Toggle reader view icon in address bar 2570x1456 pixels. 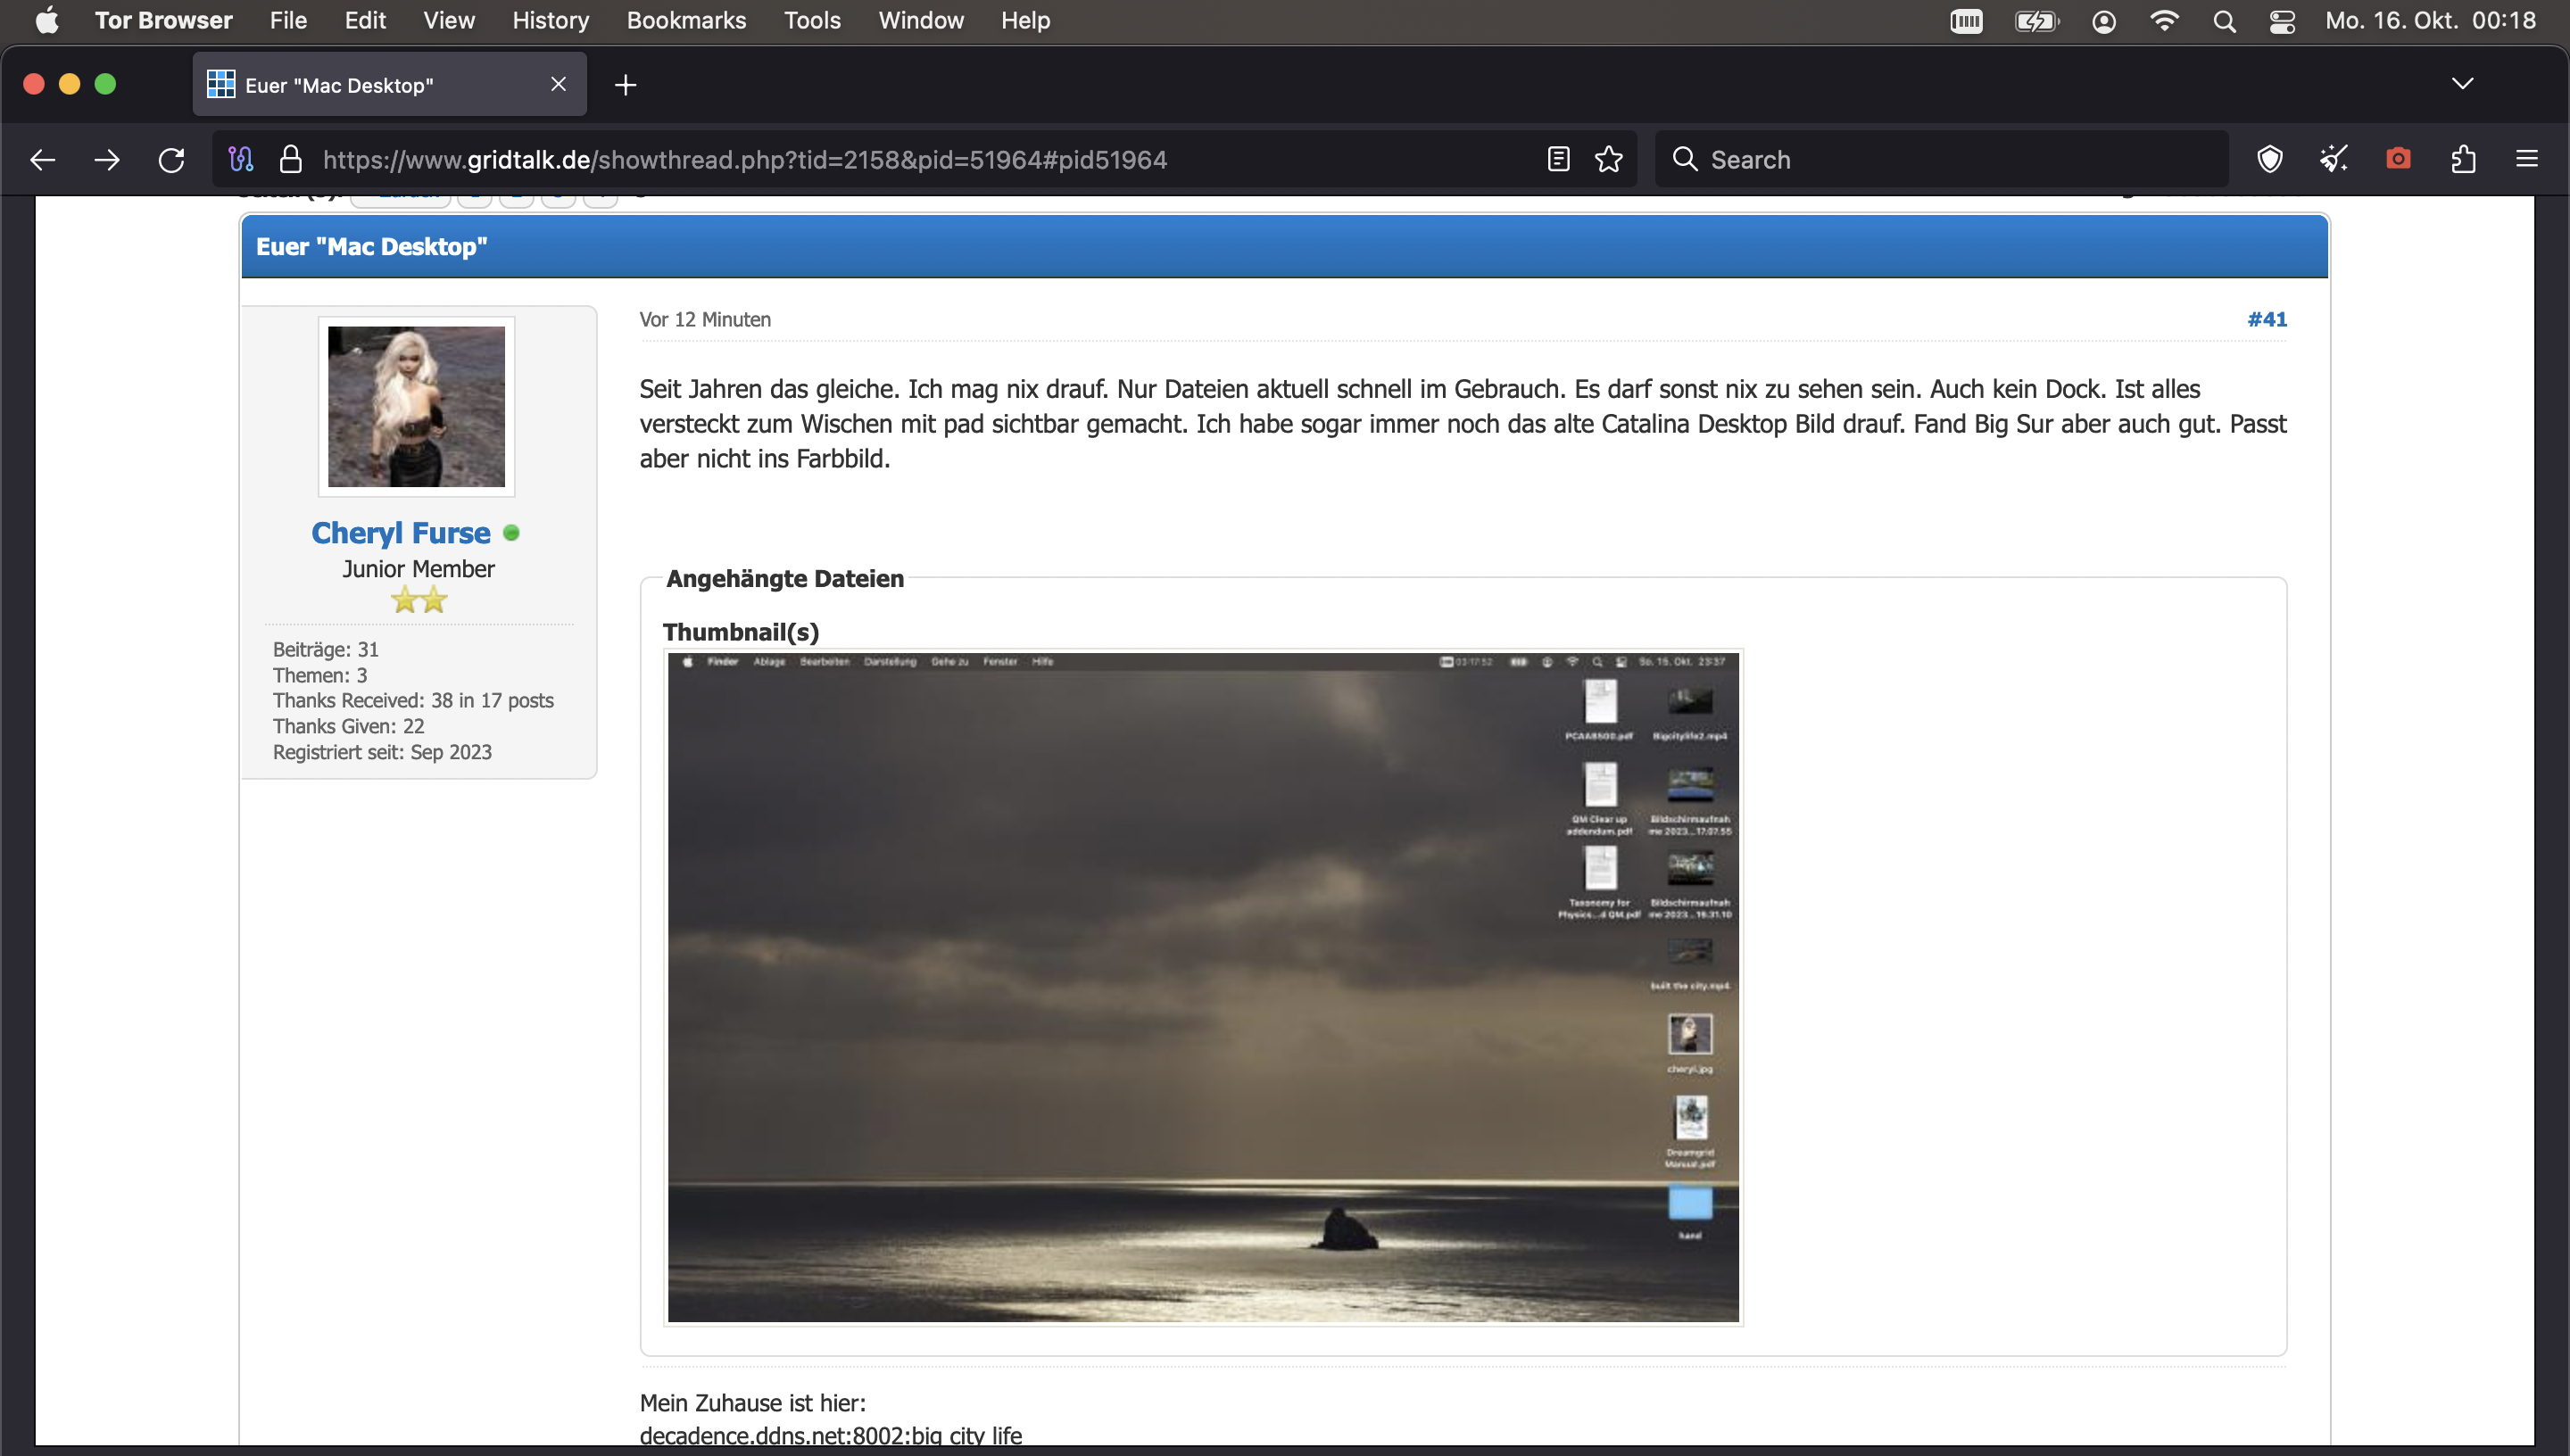point(1557,159)
